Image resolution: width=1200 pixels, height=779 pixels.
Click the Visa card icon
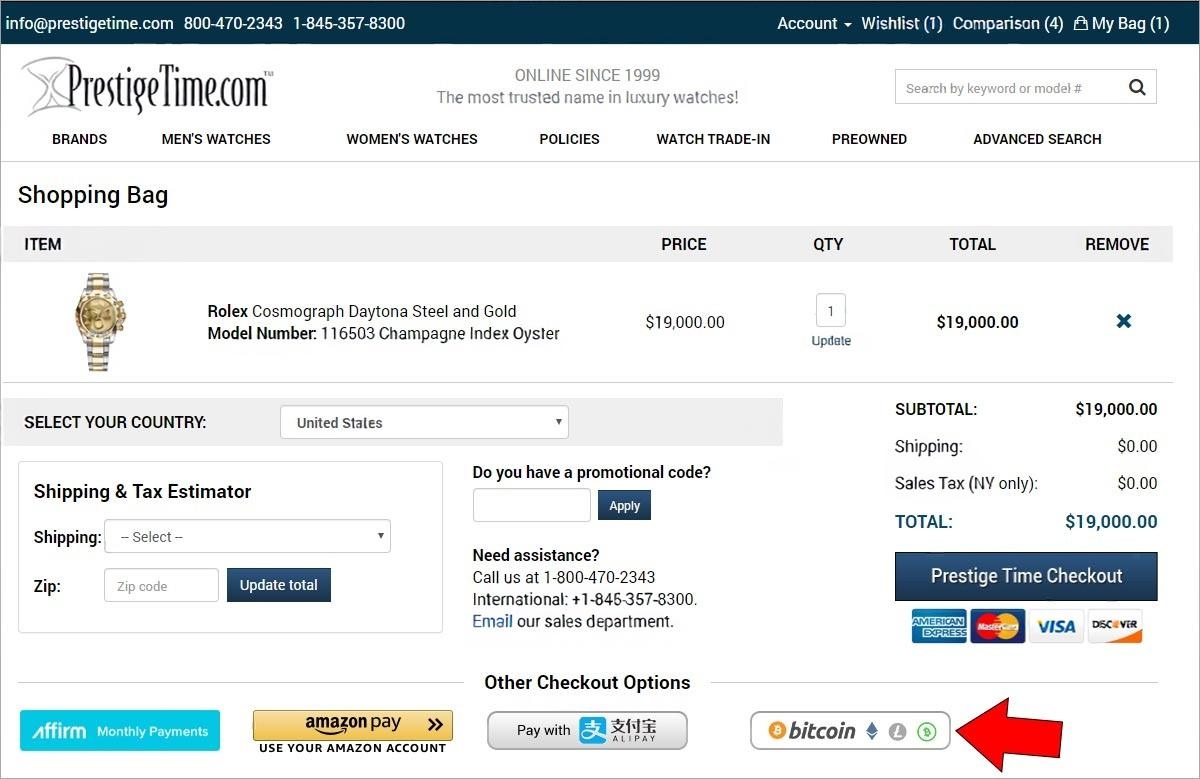pyautogui.click(x=1056, y=626)
